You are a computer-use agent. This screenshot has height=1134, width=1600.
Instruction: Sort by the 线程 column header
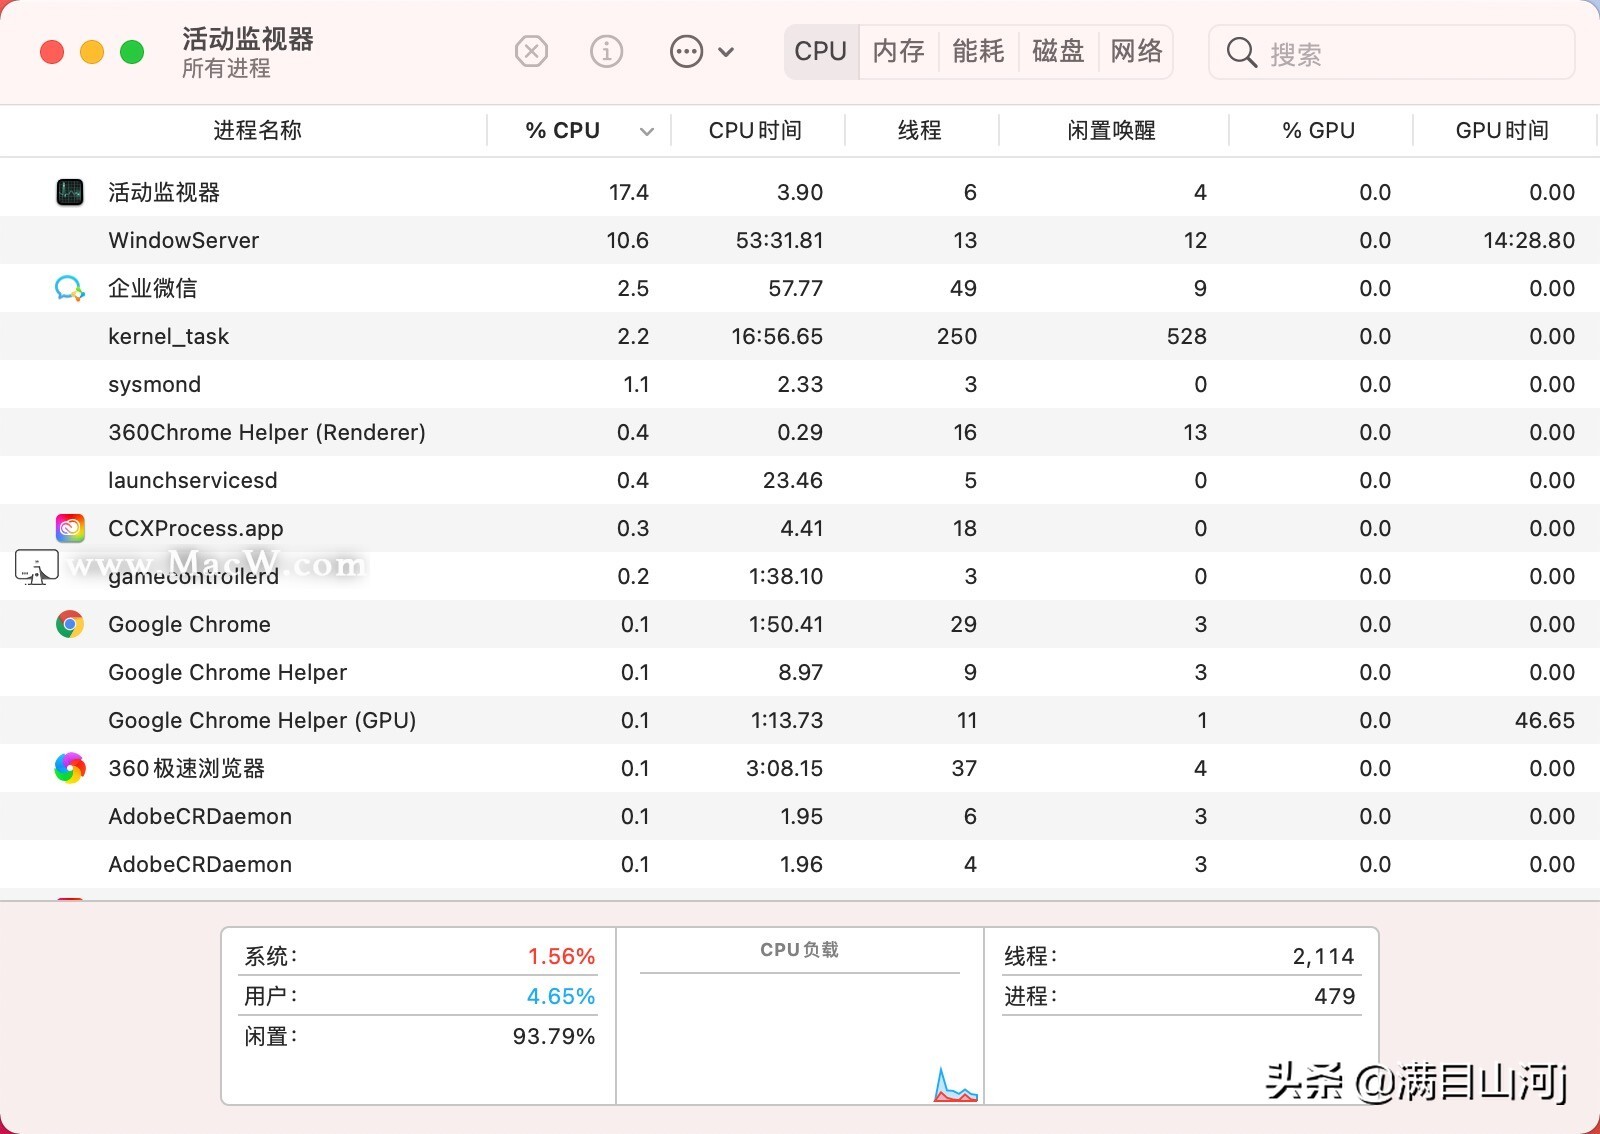pyautogui.click(x=918, y=130)
